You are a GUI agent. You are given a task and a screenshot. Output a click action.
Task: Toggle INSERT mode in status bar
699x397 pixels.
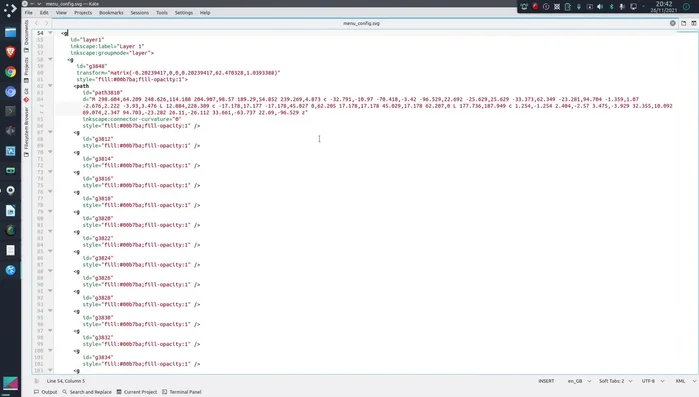point(546,381)
